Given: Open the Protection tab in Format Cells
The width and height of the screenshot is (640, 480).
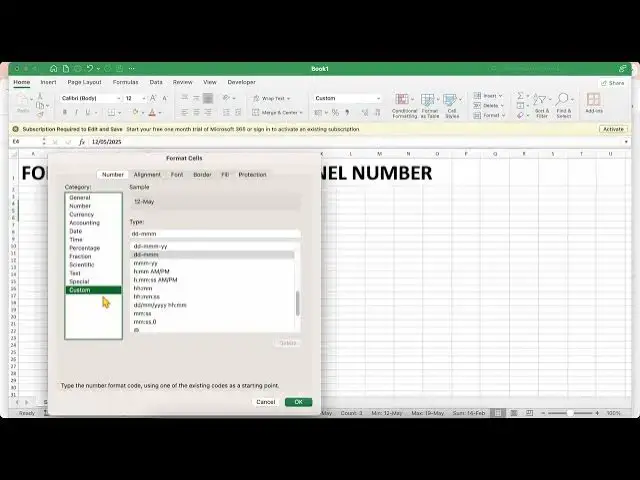Looking at the screenshot, I should [x=252, y=175].
